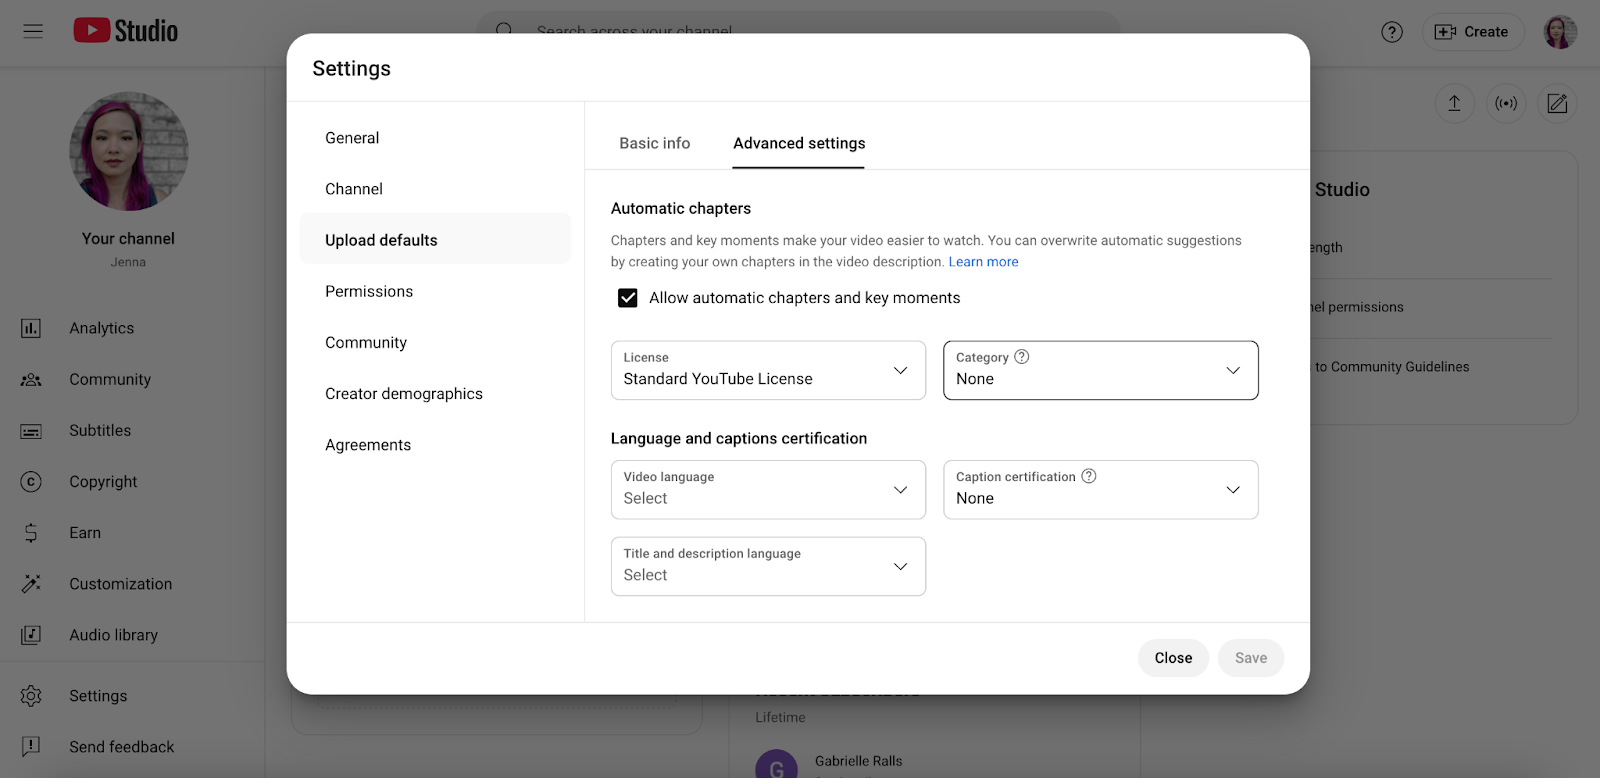Click the Close button
Viewport: 1600px width, 778px height.
1173,658
